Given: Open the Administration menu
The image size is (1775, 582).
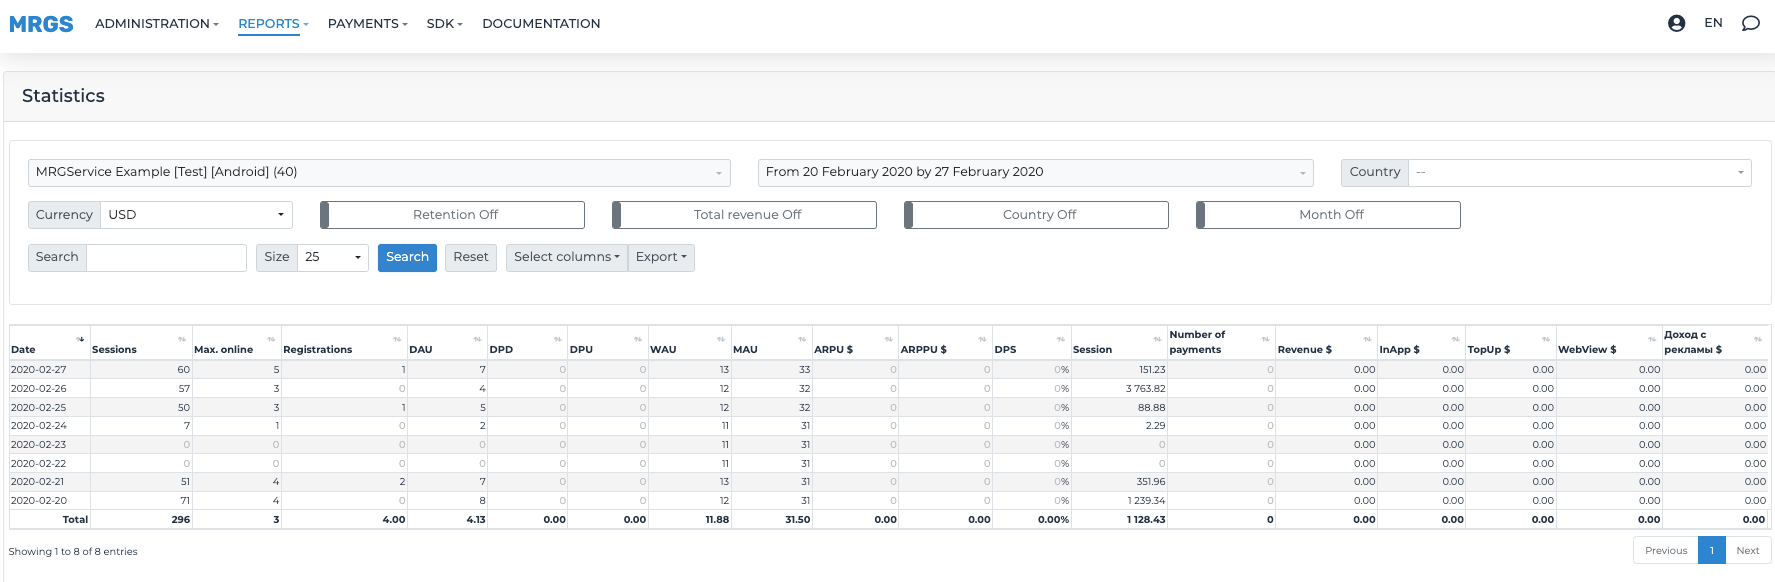Looking at the screenshot, I should click(156, 24).
